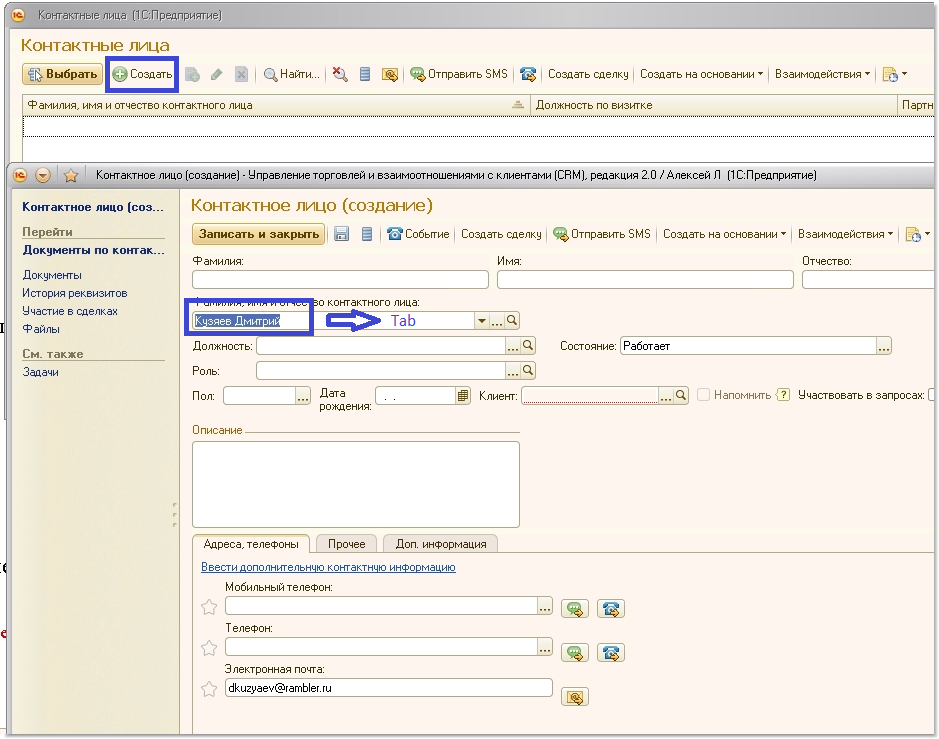This screenshot has width=939, height=739.
Task: Expand dropdown arrow of contact full name field
Action: pos(481,321)
